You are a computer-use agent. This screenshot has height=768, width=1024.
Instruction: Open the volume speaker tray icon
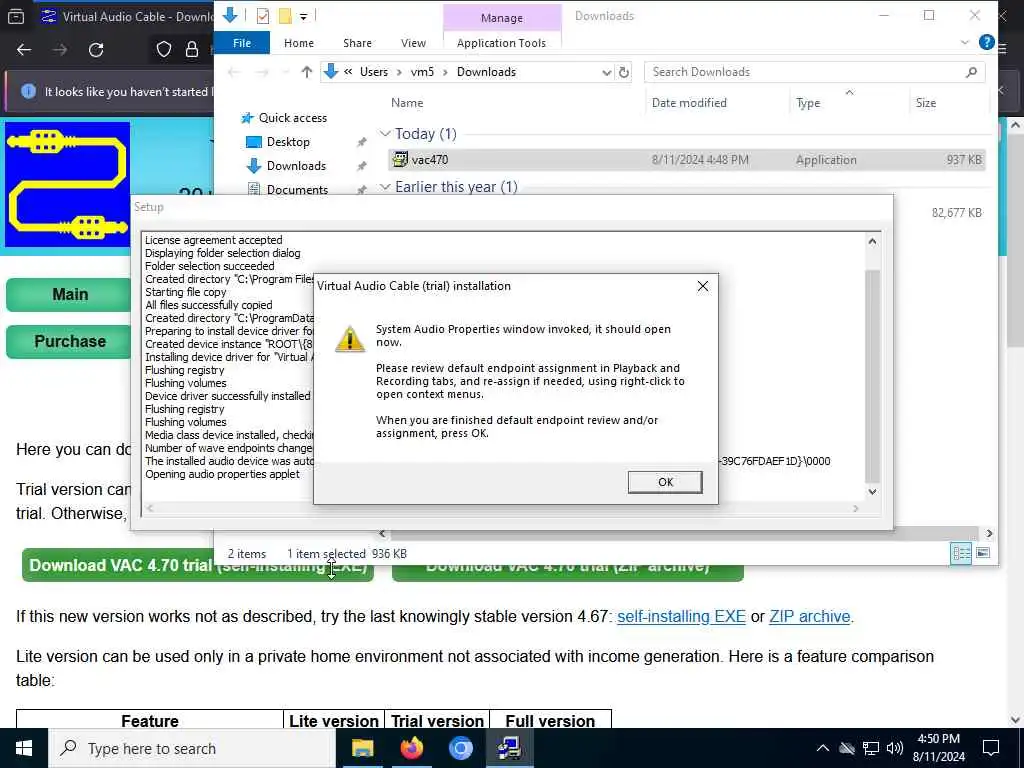tap(895, 748)
